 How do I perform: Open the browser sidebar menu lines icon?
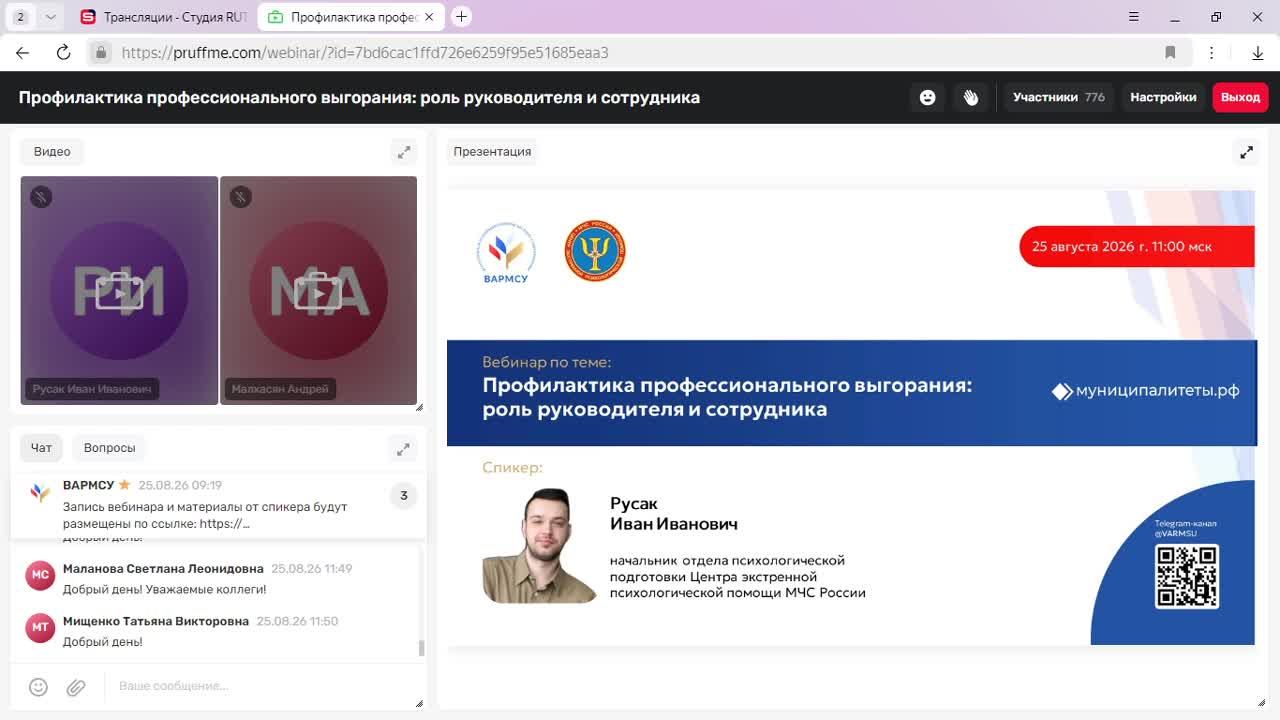[1133, 16]
